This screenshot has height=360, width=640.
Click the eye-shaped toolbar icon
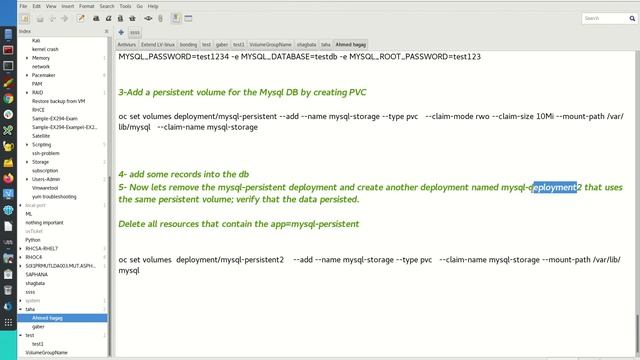click(148, 19)
